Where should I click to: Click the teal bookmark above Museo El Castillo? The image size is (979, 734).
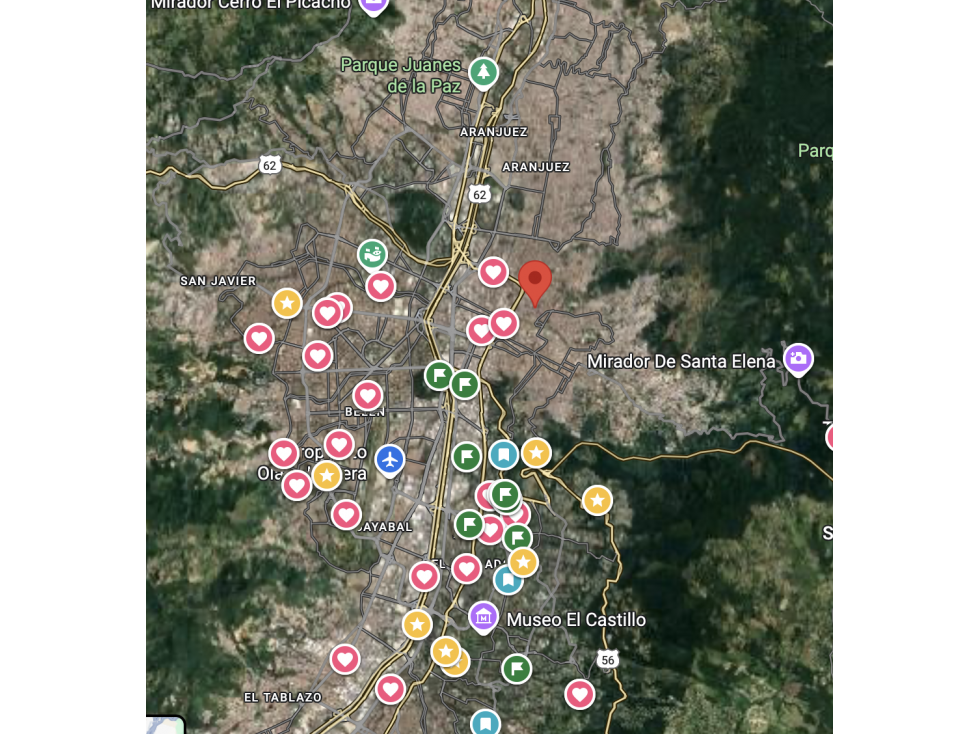tap(508, 580)
